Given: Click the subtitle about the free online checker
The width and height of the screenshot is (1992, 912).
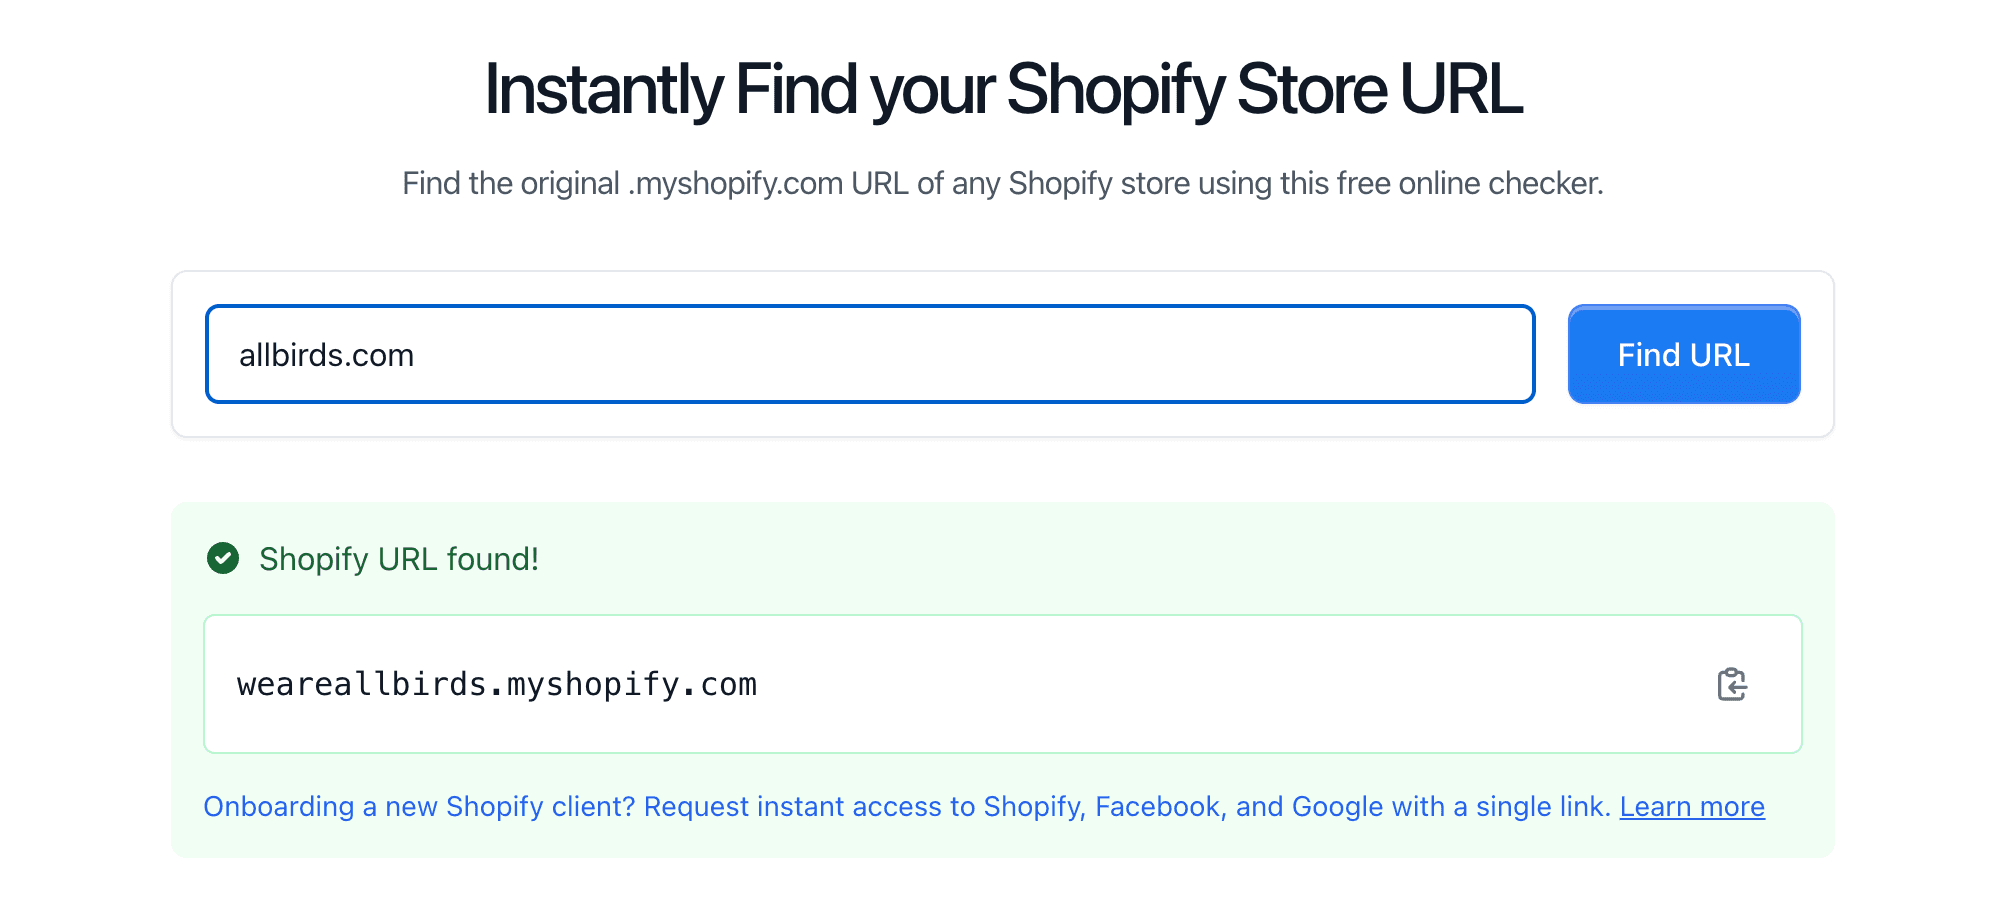Looking at the screenshot, I should coord(1002,183).
